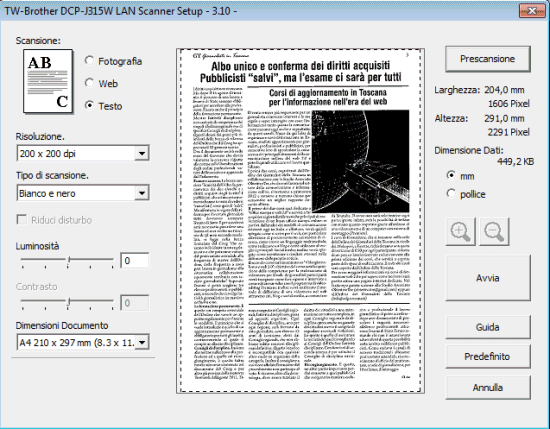Click the Luminosità value input field

coord(135,261)
